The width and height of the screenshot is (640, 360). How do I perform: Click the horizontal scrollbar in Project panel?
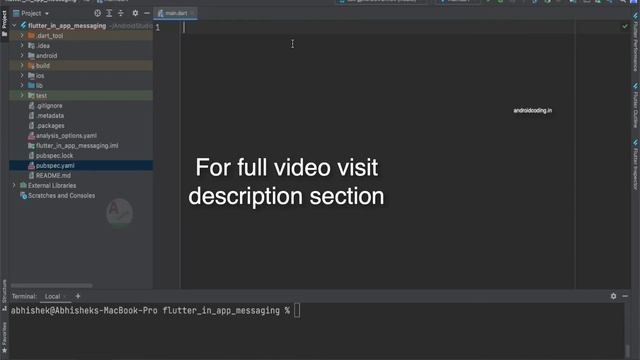tap(51, 285)
